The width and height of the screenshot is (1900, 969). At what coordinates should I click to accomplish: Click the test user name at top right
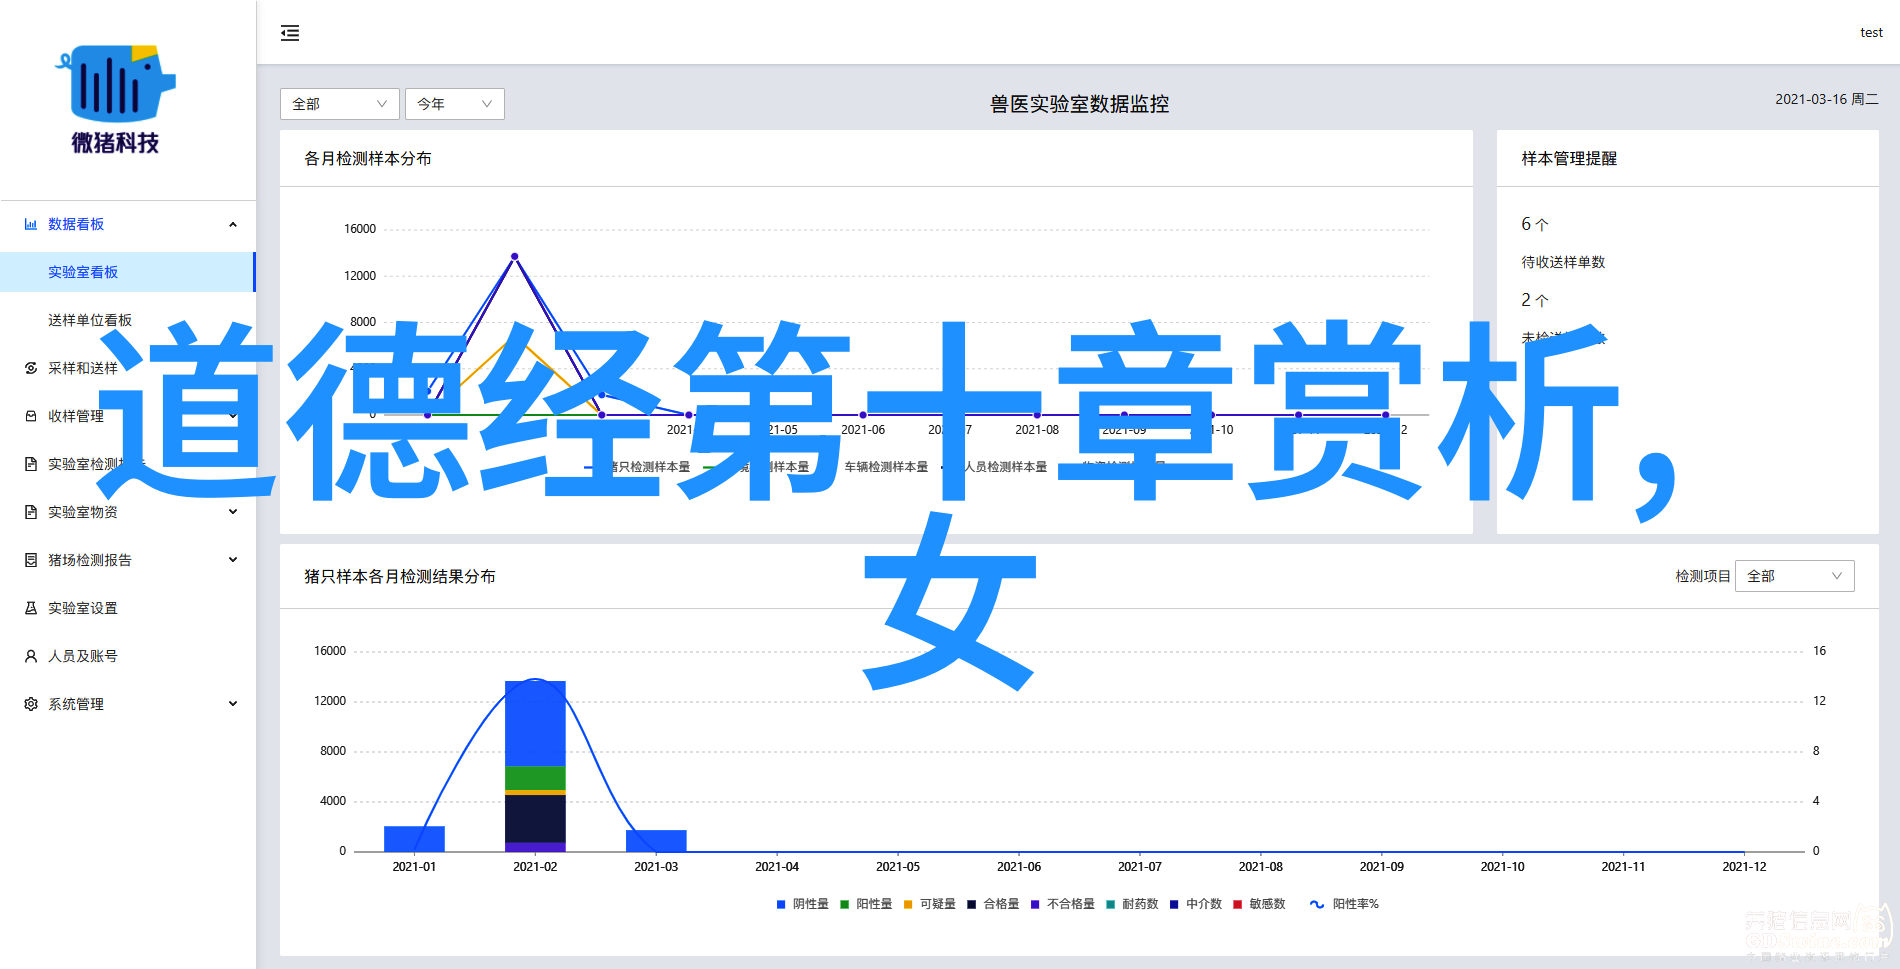coord(1871,33)
